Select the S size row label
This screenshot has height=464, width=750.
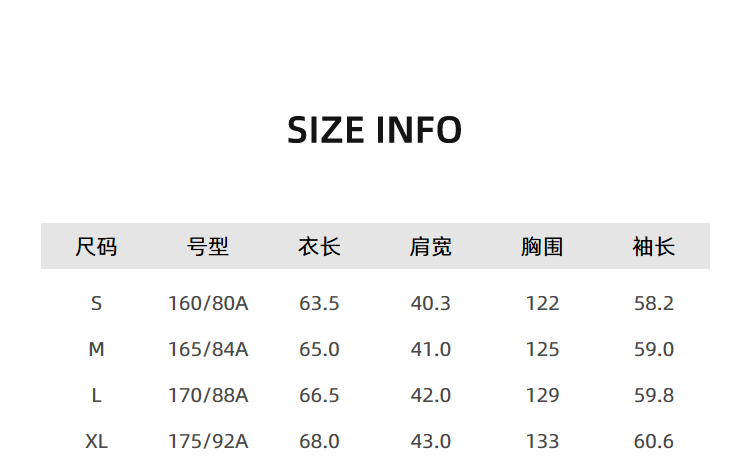(96, 303)
